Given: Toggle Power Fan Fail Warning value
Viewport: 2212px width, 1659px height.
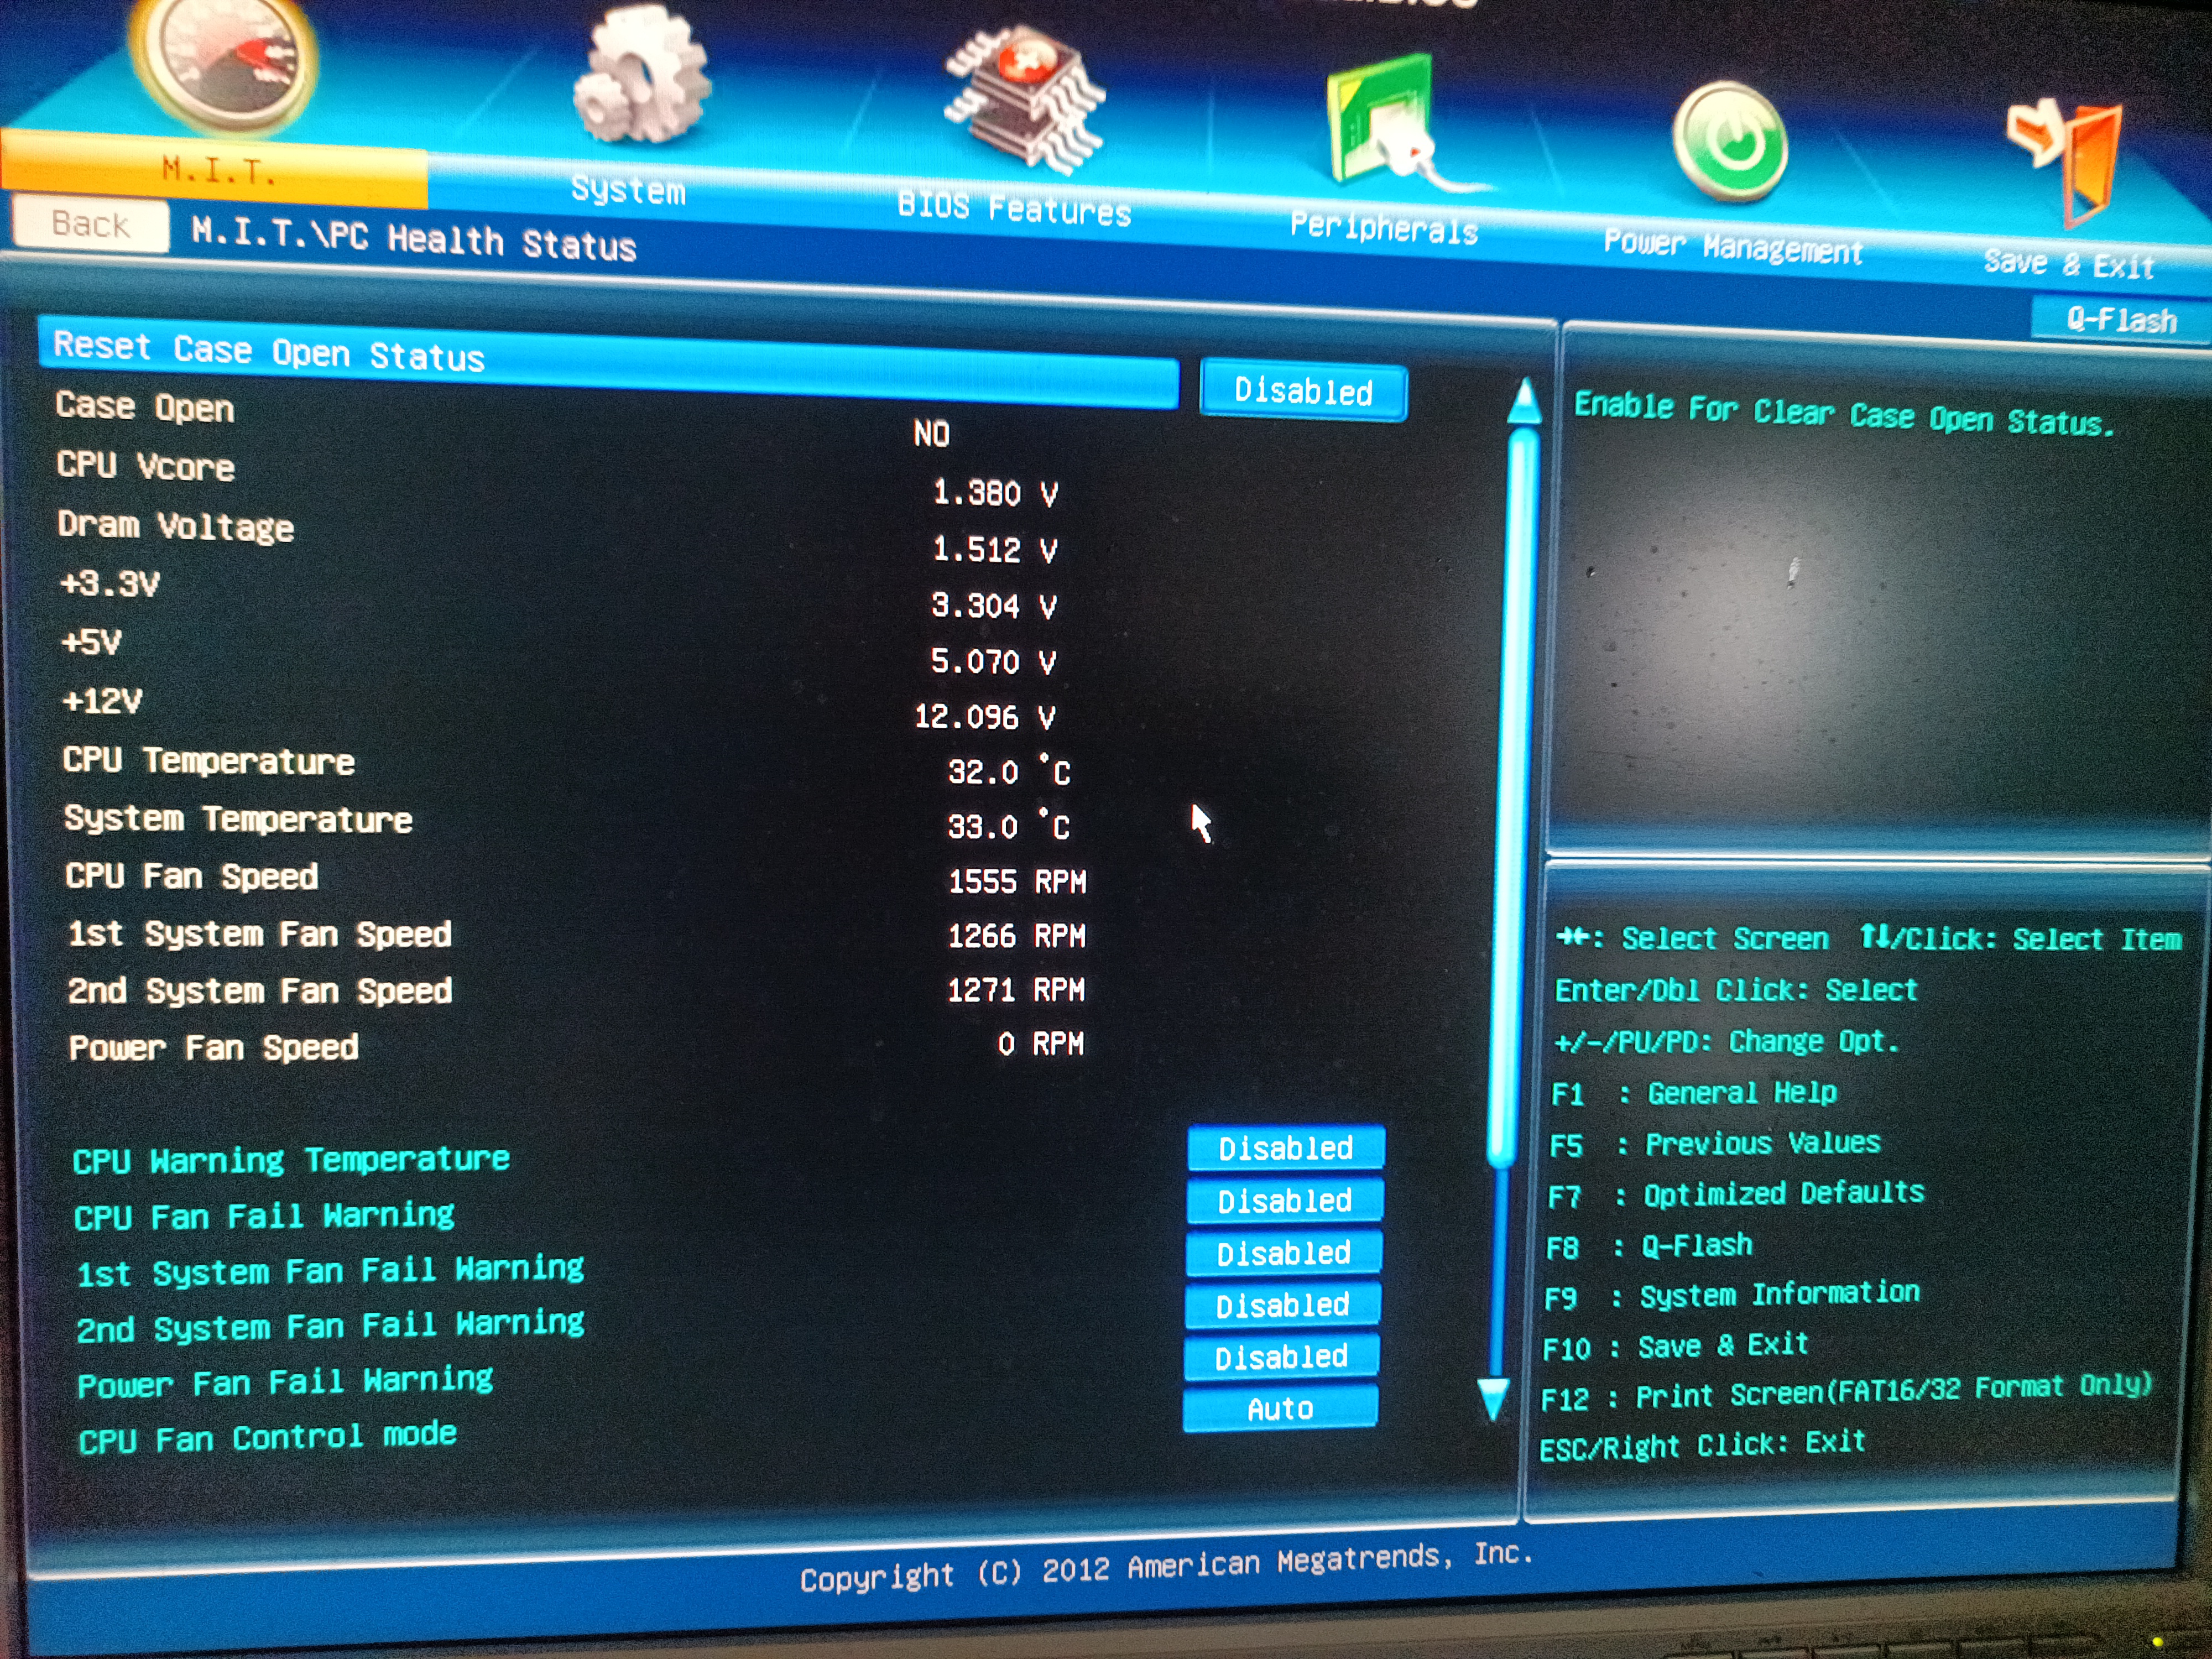Looking at the screenshot, I should 1281,1357.
